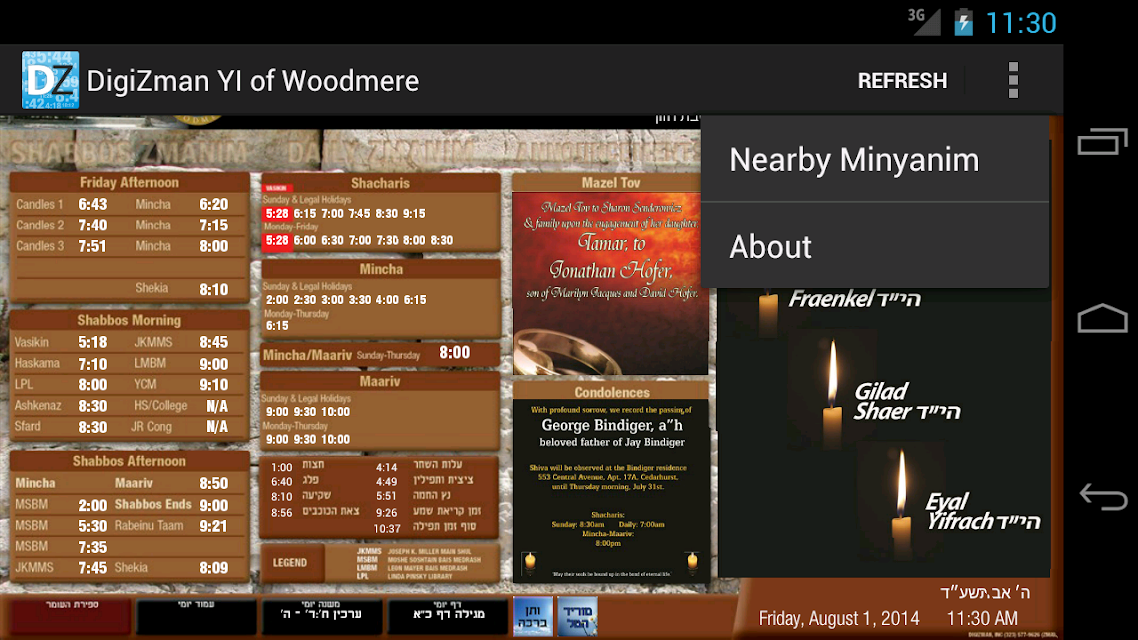This screenshot has height=640, width=1138.
Task: Tap the 'משנה יומי' panel
Action: [322, 615]
